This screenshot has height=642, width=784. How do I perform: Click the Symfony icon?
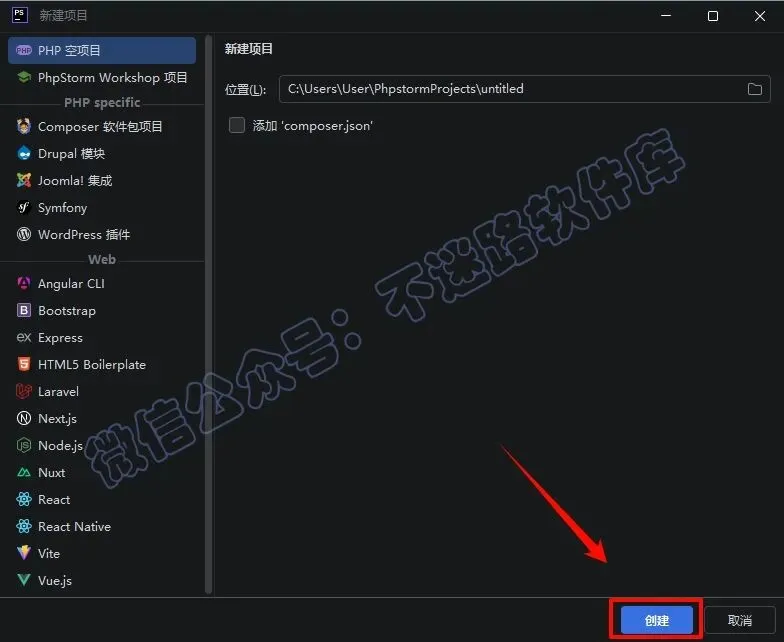[24, 207]
